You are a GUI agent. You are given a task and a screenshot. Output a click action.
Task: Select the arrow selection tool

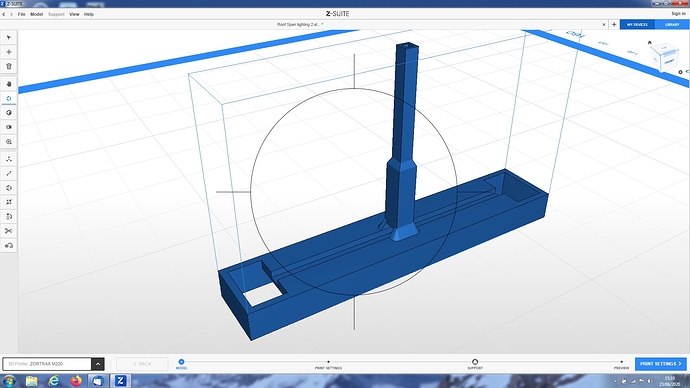(9, 37)
